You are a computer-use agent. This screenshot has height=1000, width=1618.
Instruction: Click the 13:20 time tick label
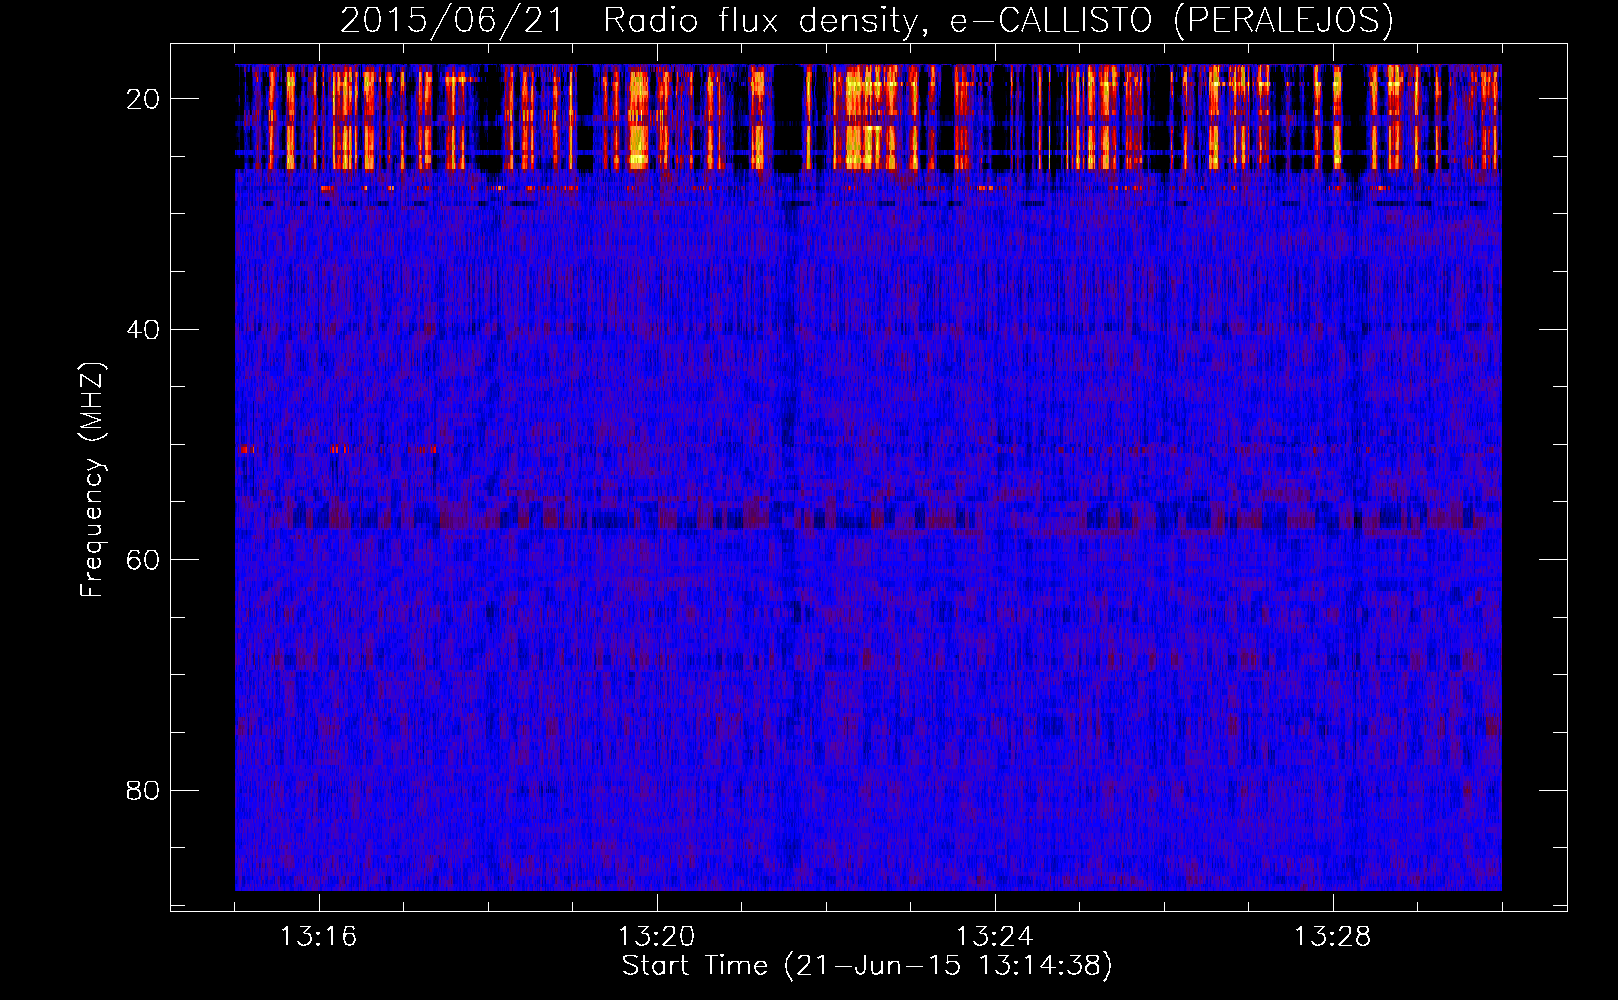tap(657, 937)
